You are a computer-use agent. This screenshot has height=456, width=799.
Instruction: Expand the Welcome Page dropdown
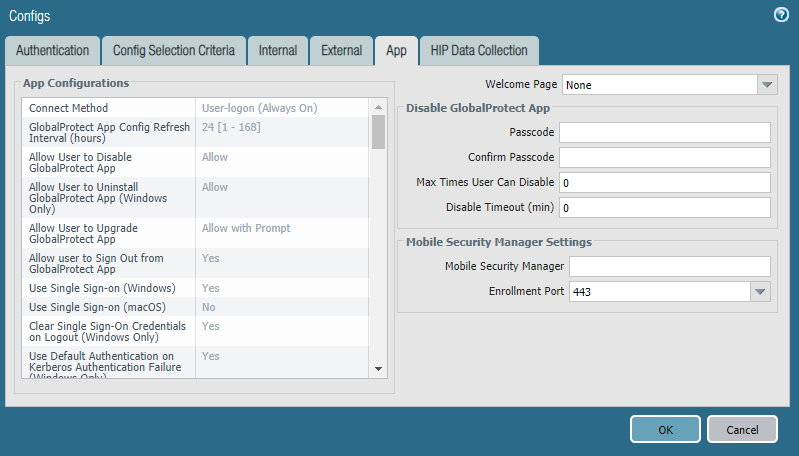767,85
